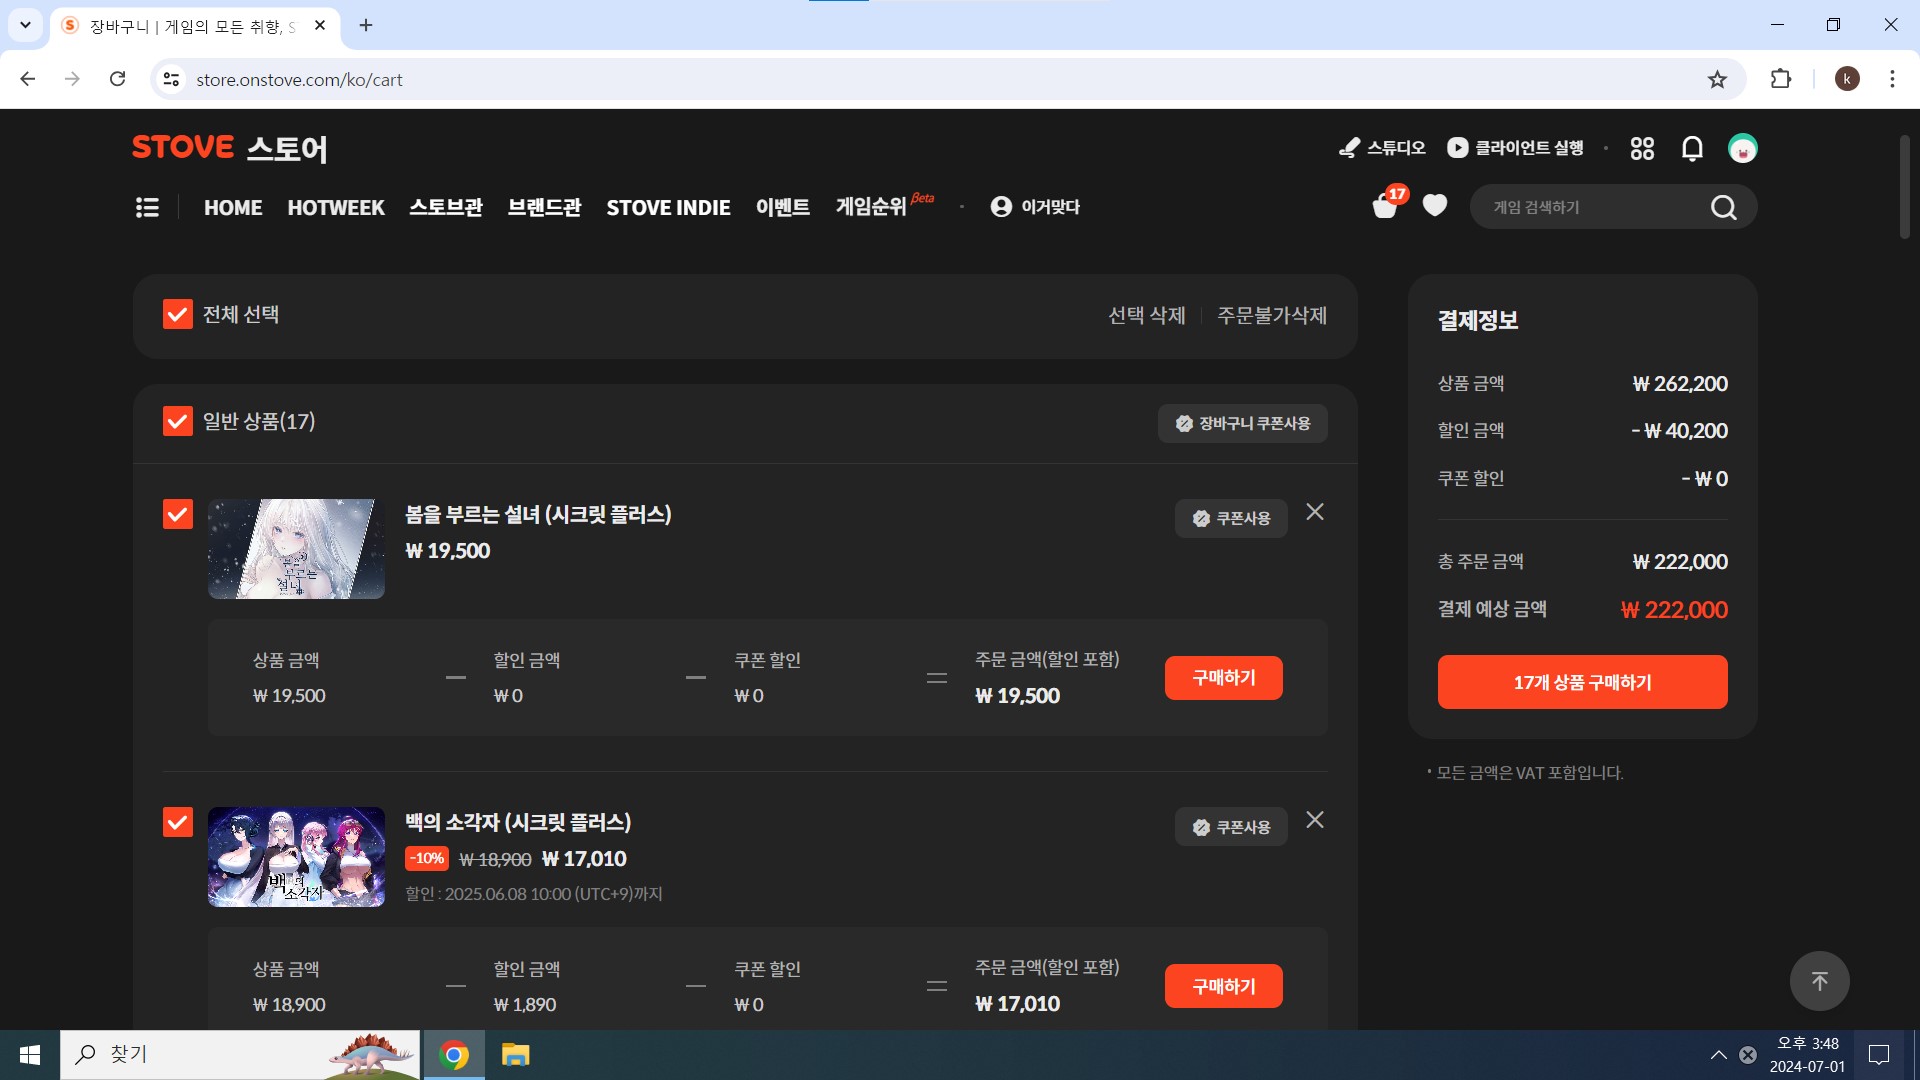The image size is (1920, 1080).
Task: Open a new browser tab
Action: [366, 25]
